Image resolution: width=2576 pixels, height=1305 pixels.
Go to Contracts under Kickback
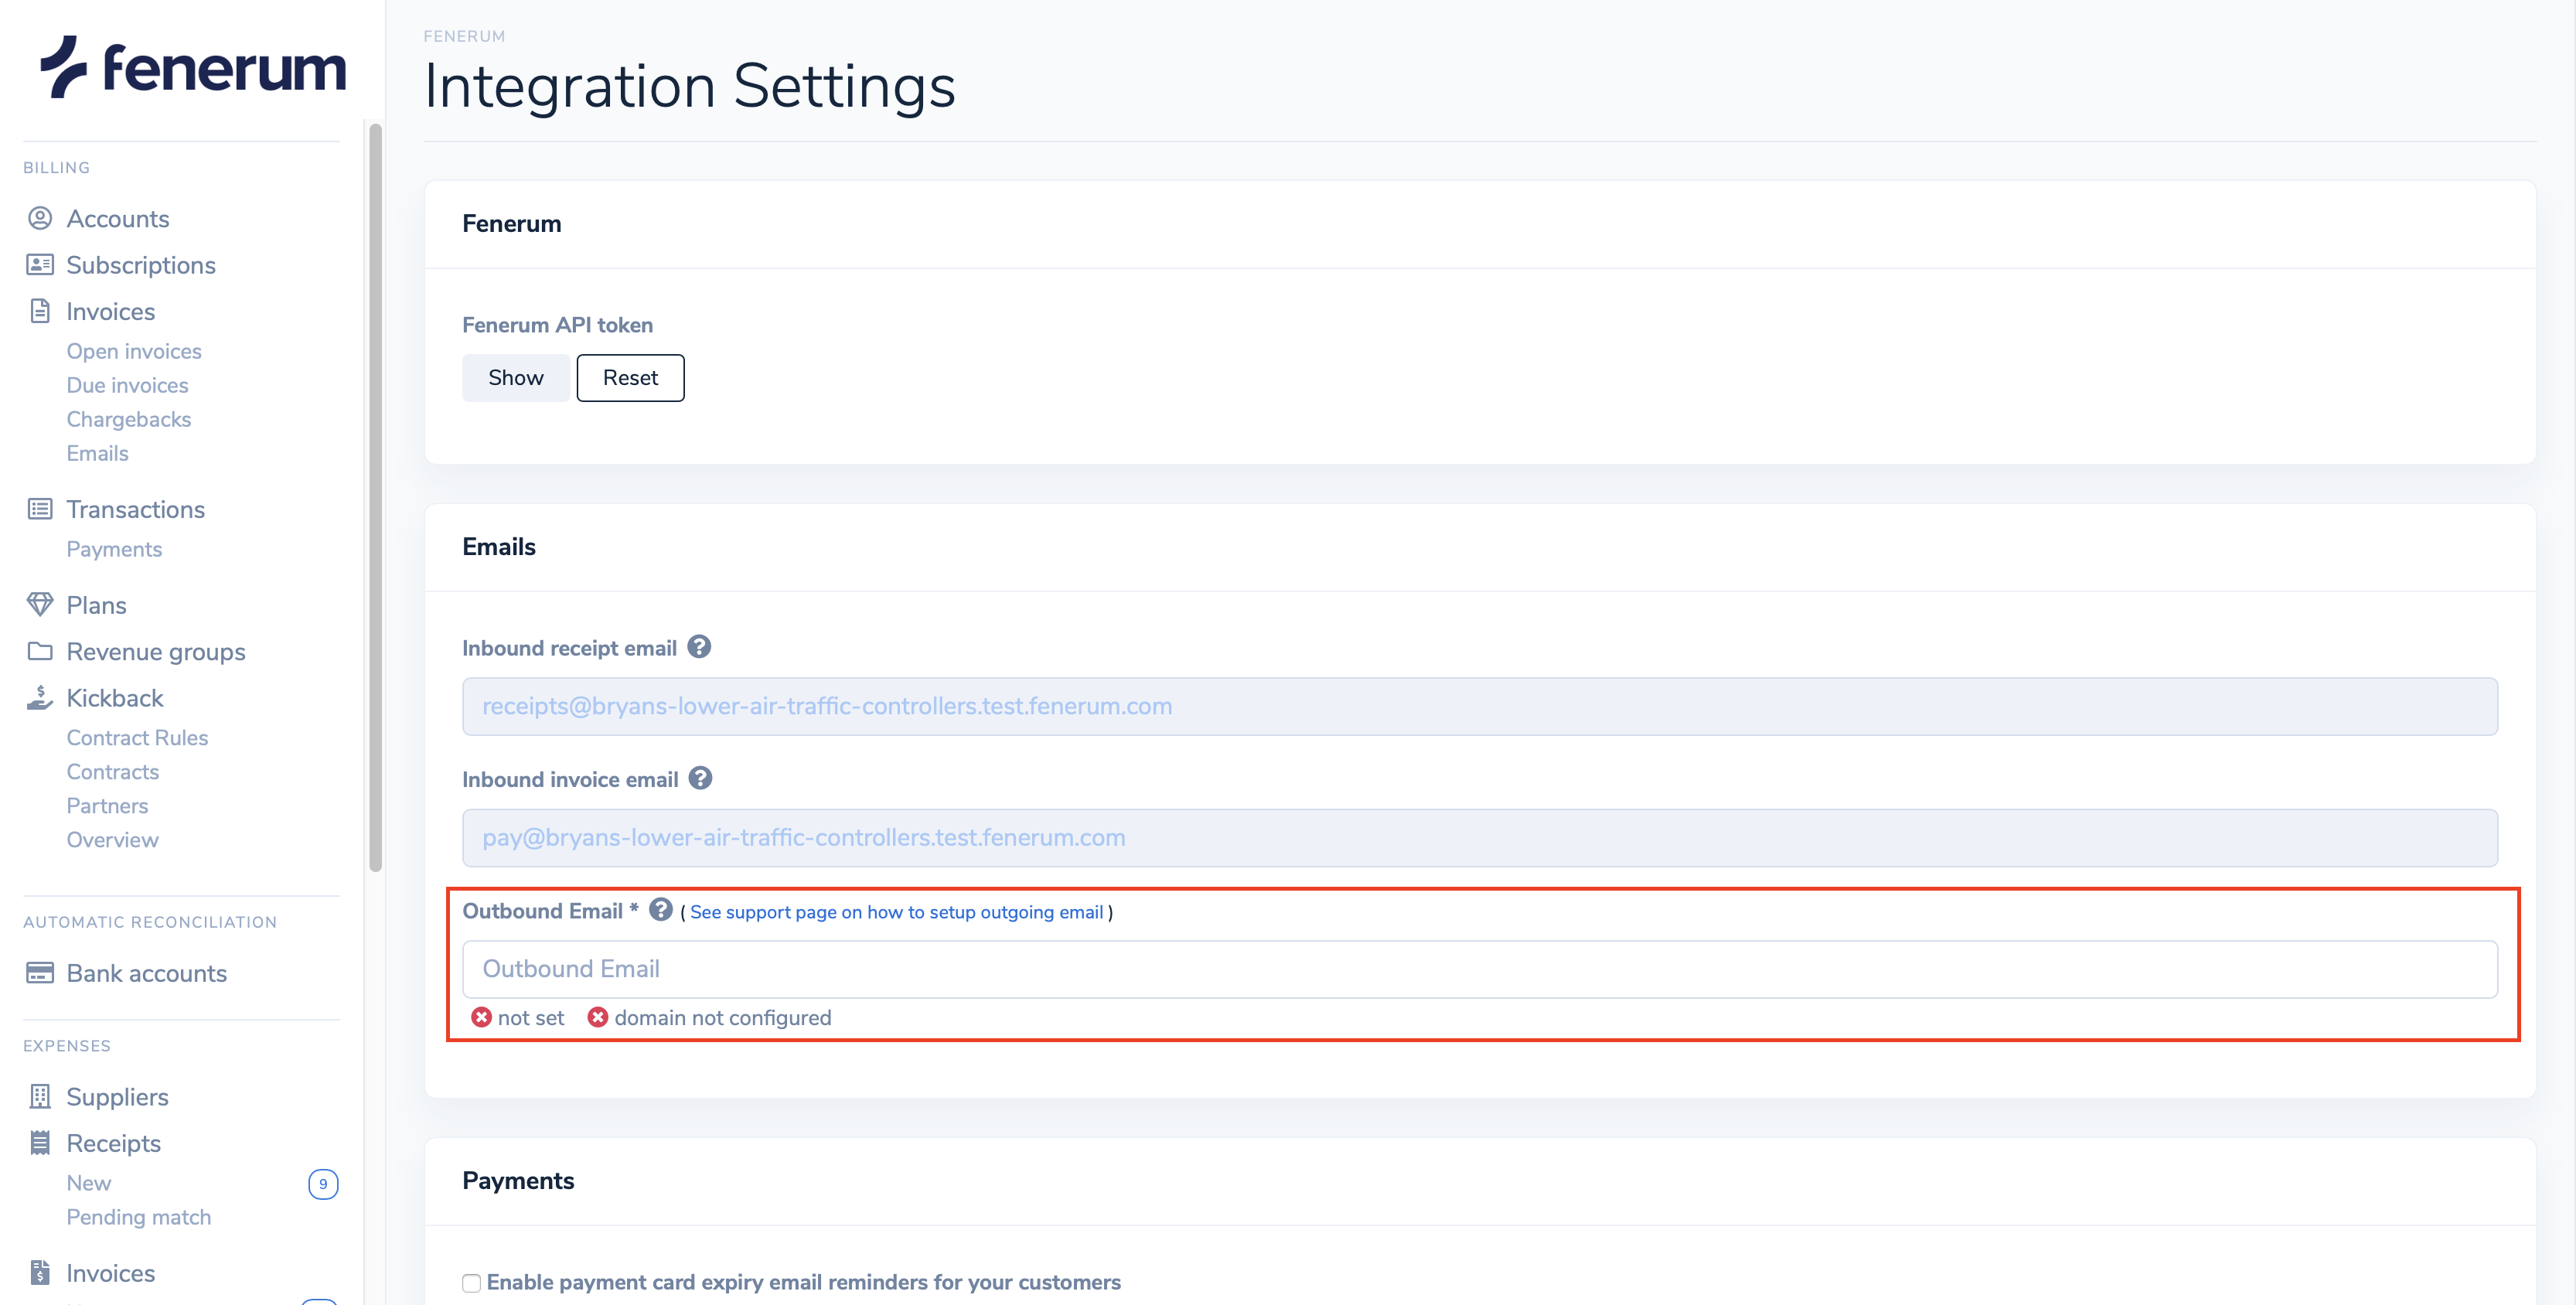click(x=113, y=771)
